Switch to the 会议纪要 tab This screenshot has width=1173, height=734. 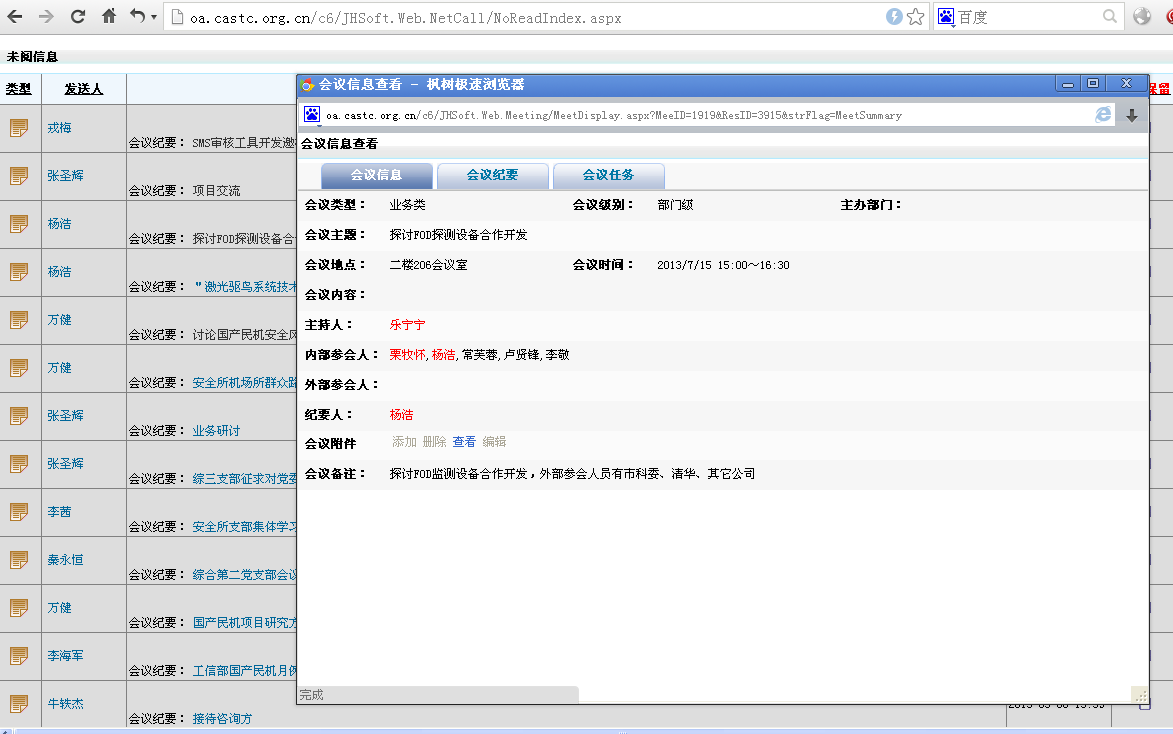tap(492, 175)
